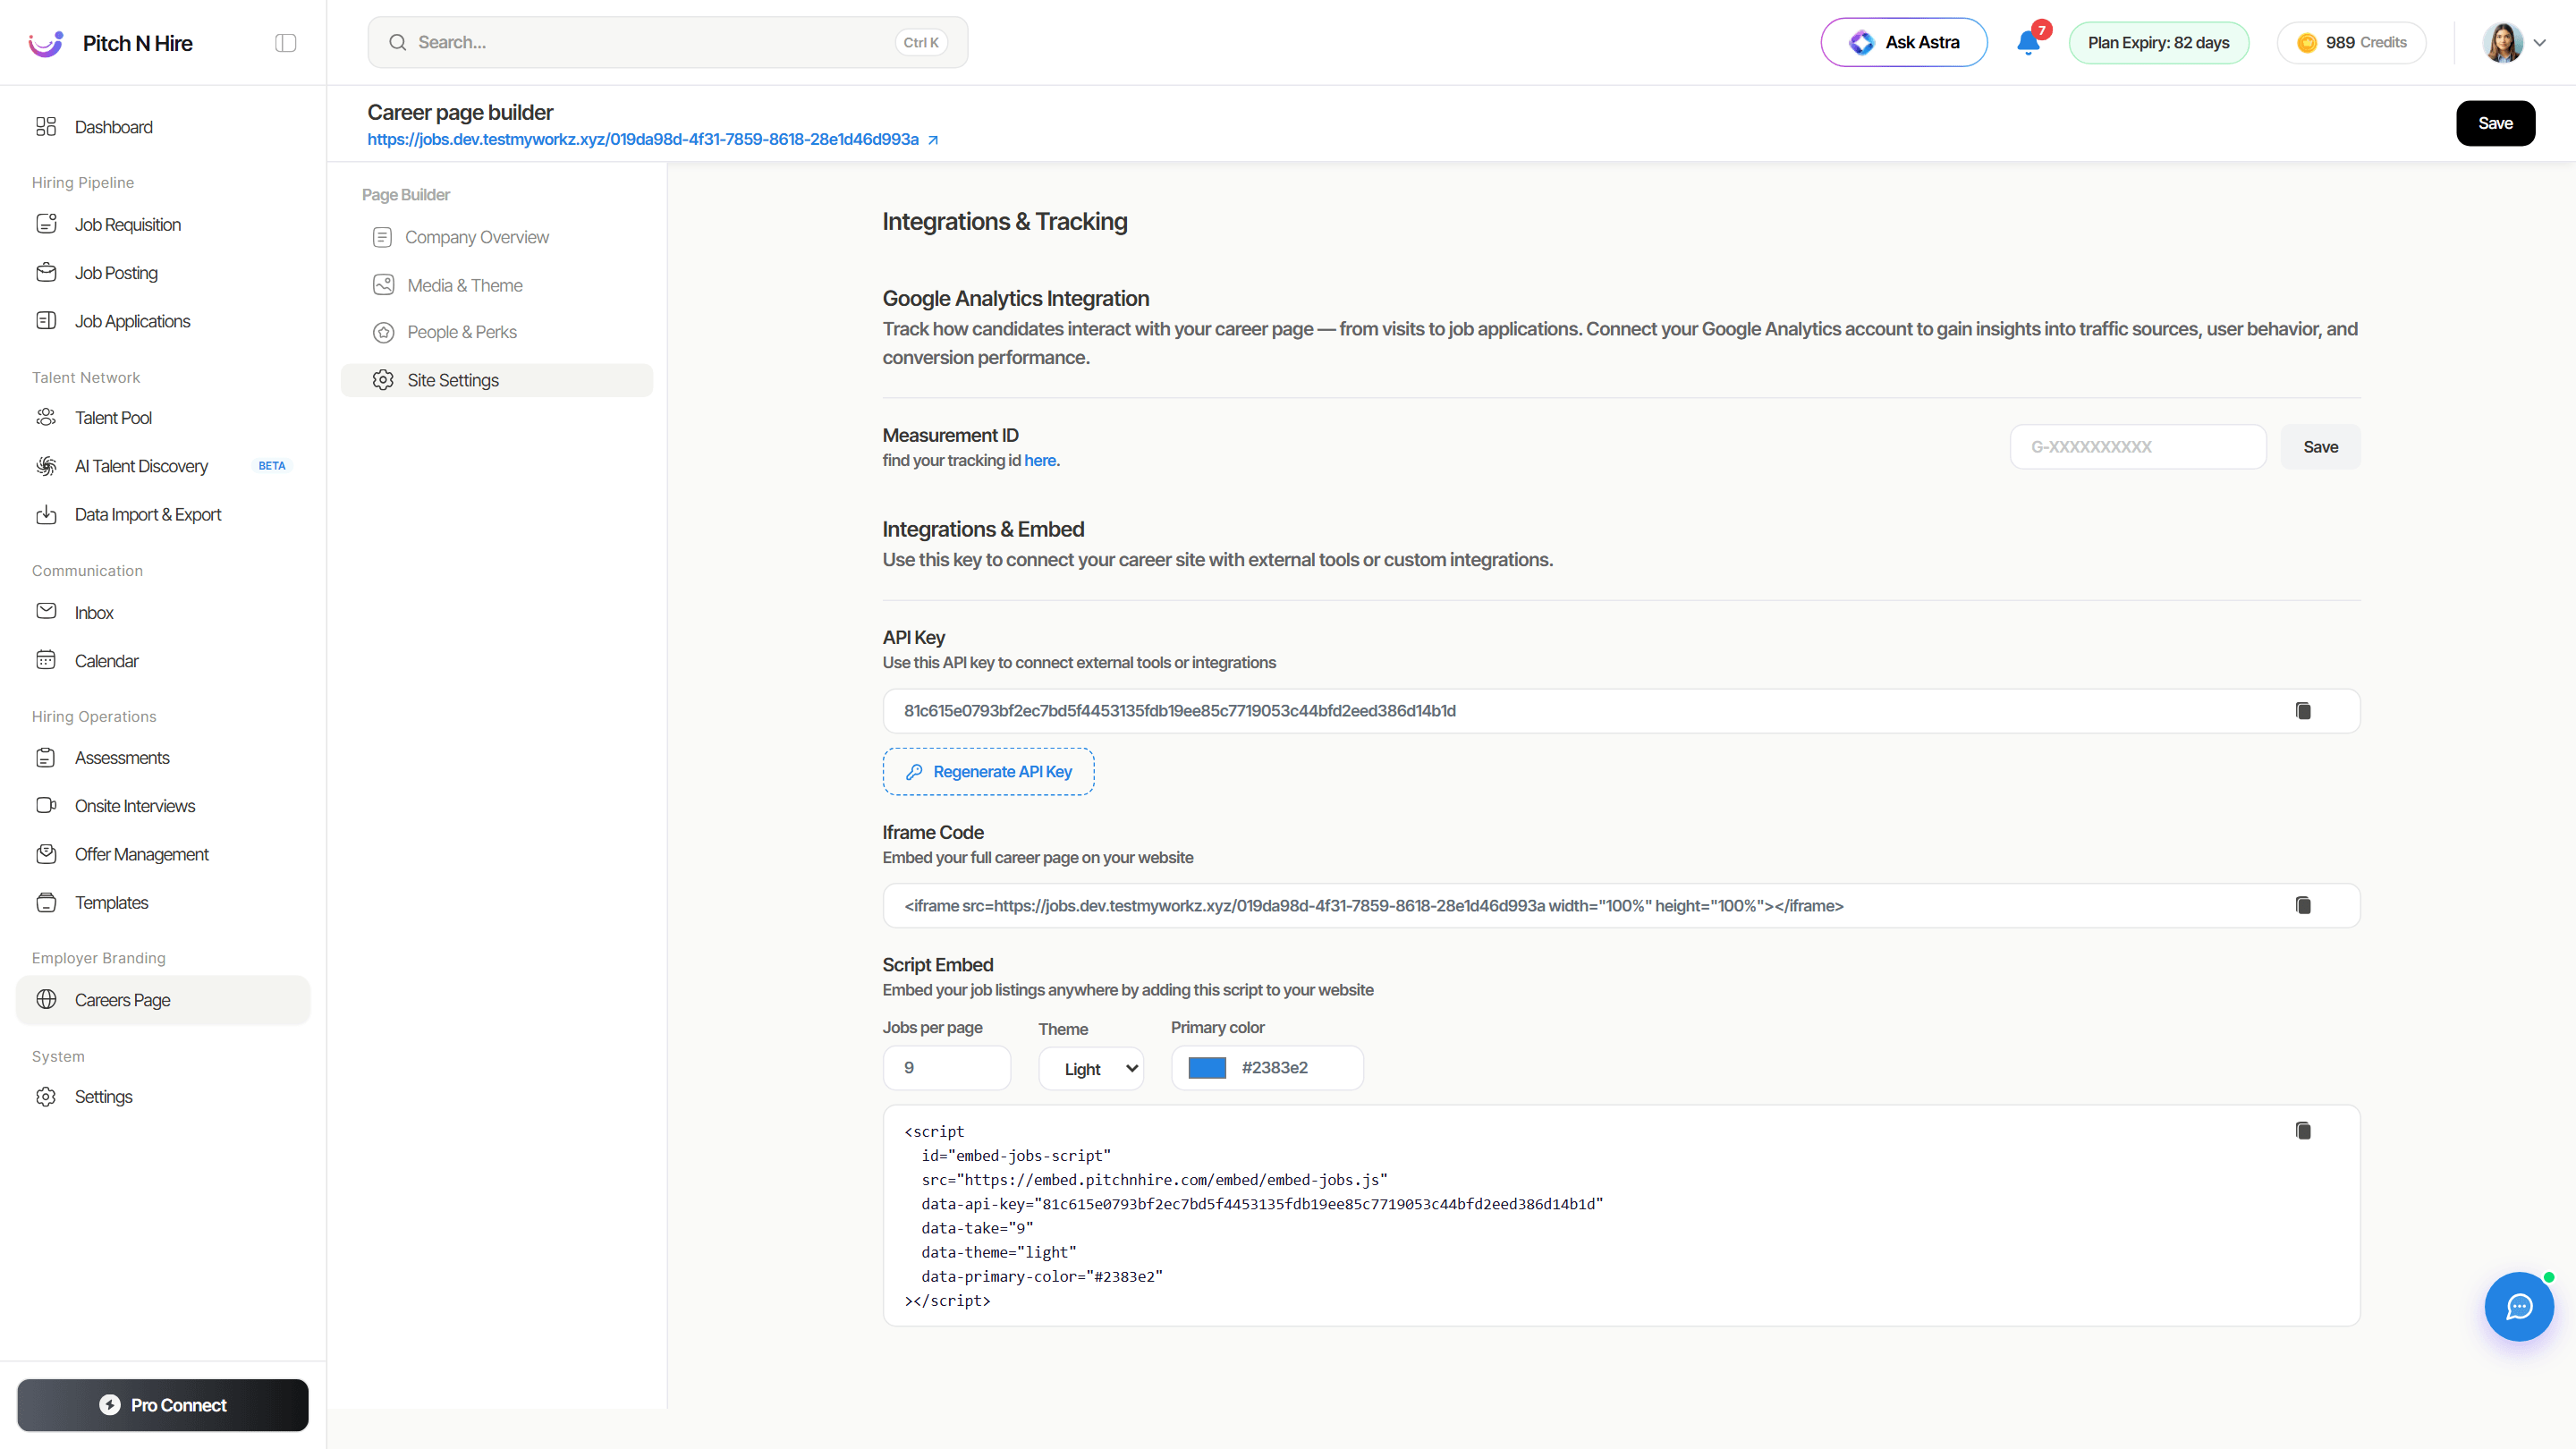Click the 'here' tracking id link
The image size is (2576, 1449).
tap(1040, 461)
